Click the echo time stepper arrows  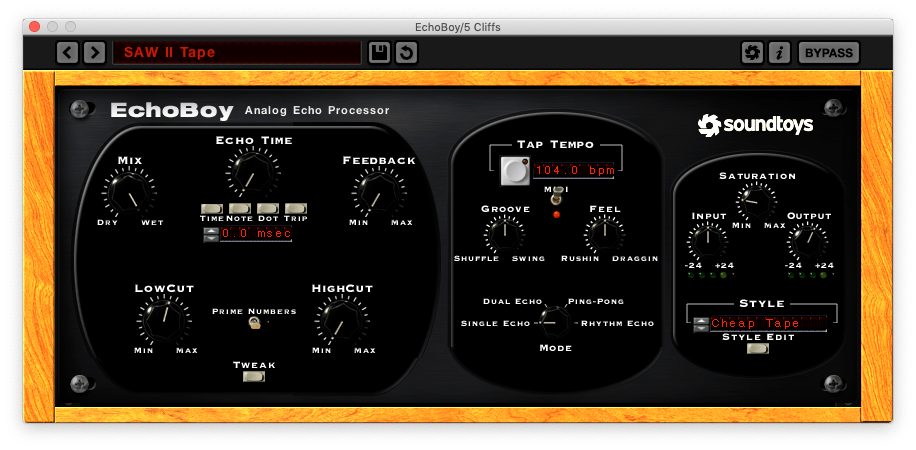click(x=210, y=235)
